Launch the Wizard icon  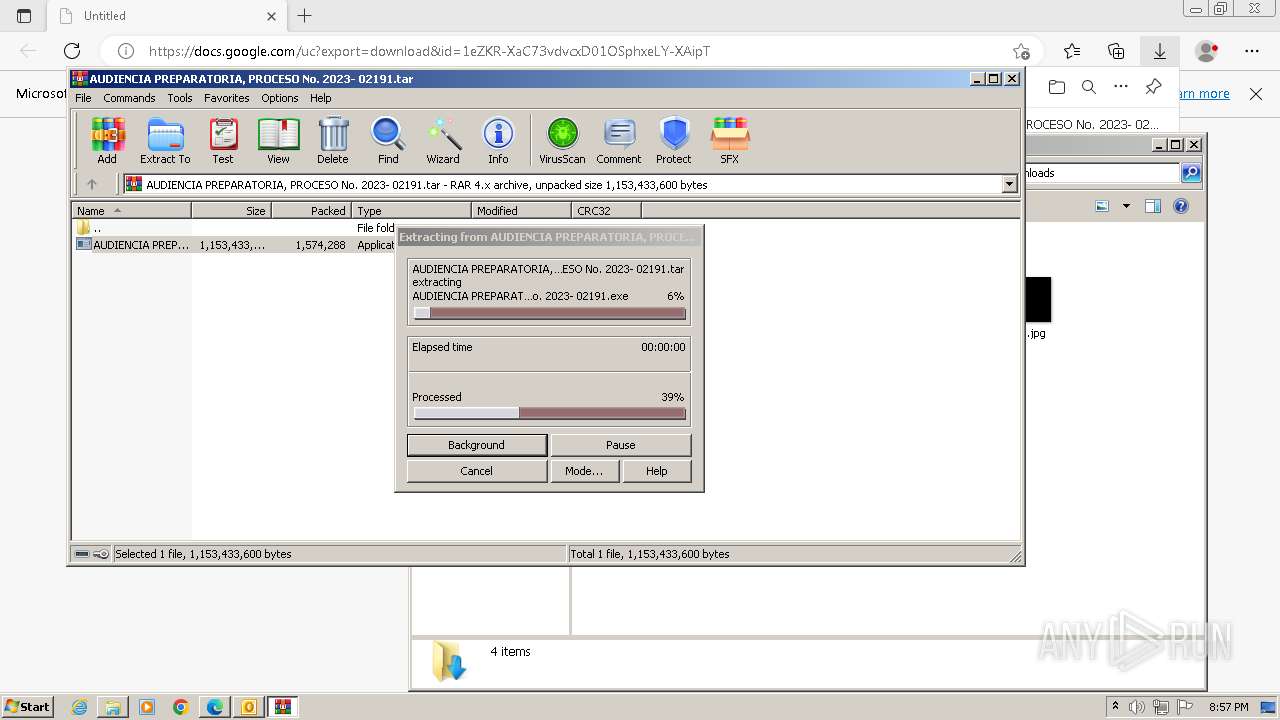pos(443,140)
